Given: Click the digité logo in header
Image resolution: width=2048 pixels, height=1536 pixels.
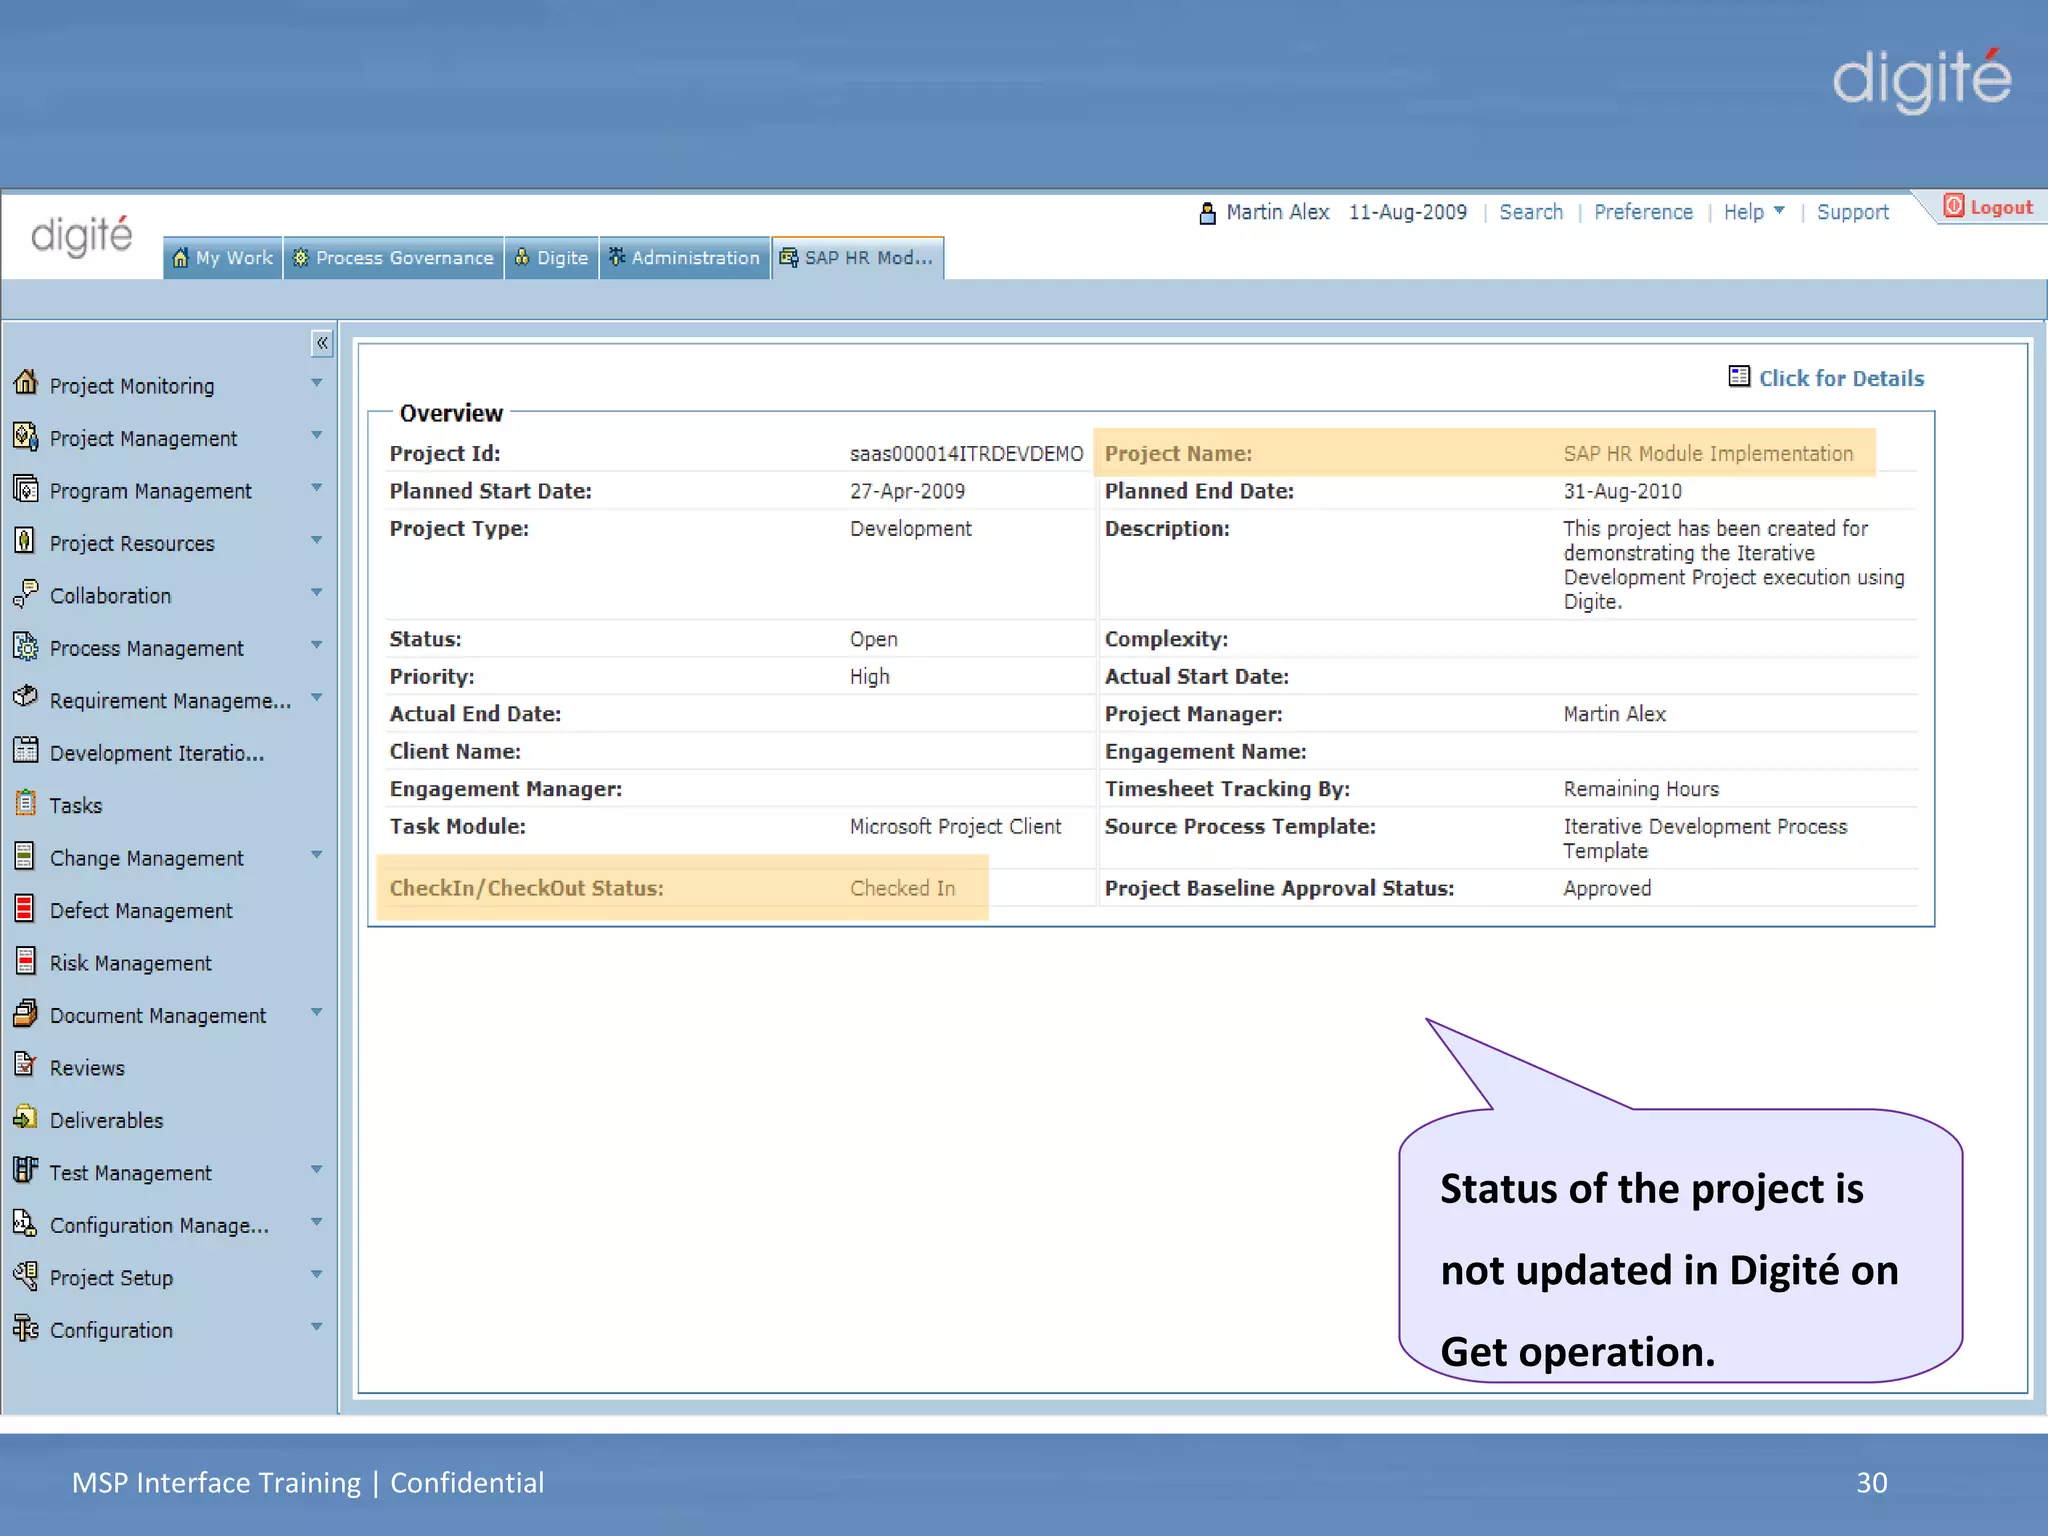Looking at the screenshot, I should pos(81,236).
